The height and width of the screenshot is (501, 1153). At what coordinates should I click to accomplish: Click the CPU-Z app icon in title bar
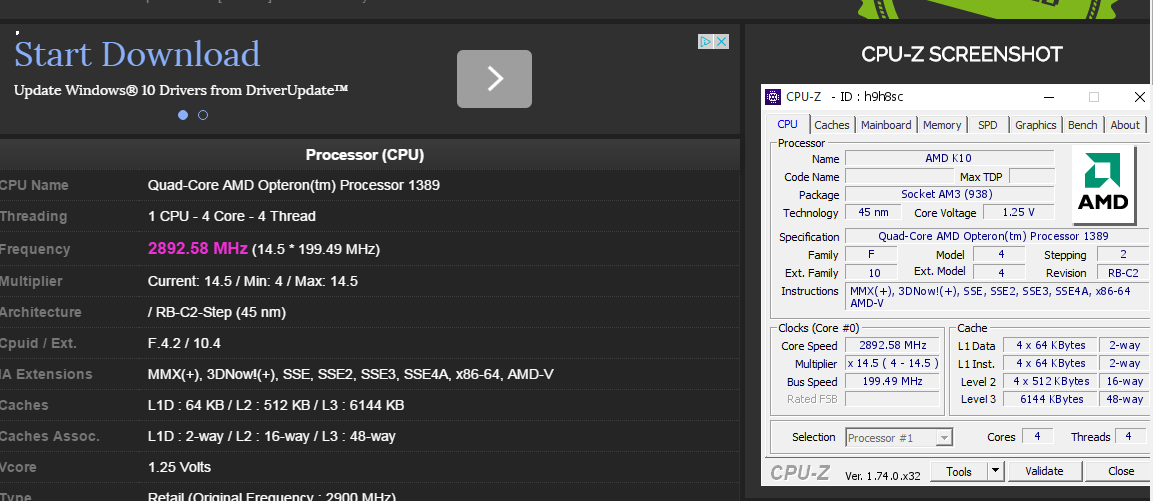click(773, 97)
